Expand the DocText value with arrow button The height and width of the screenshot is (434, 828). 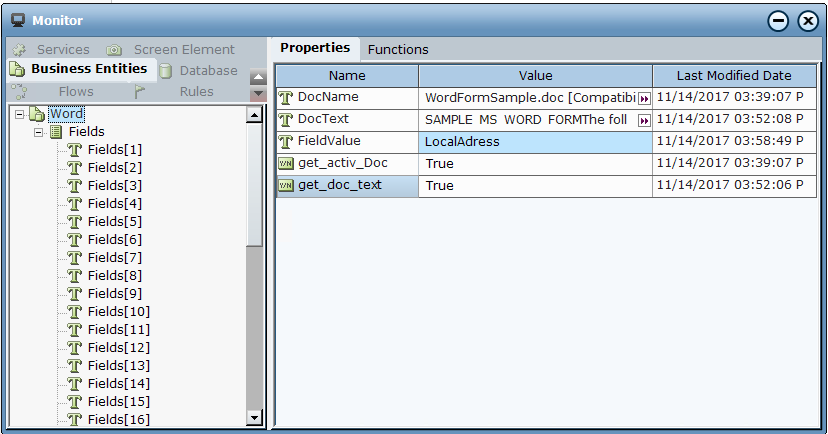(644, 121)
